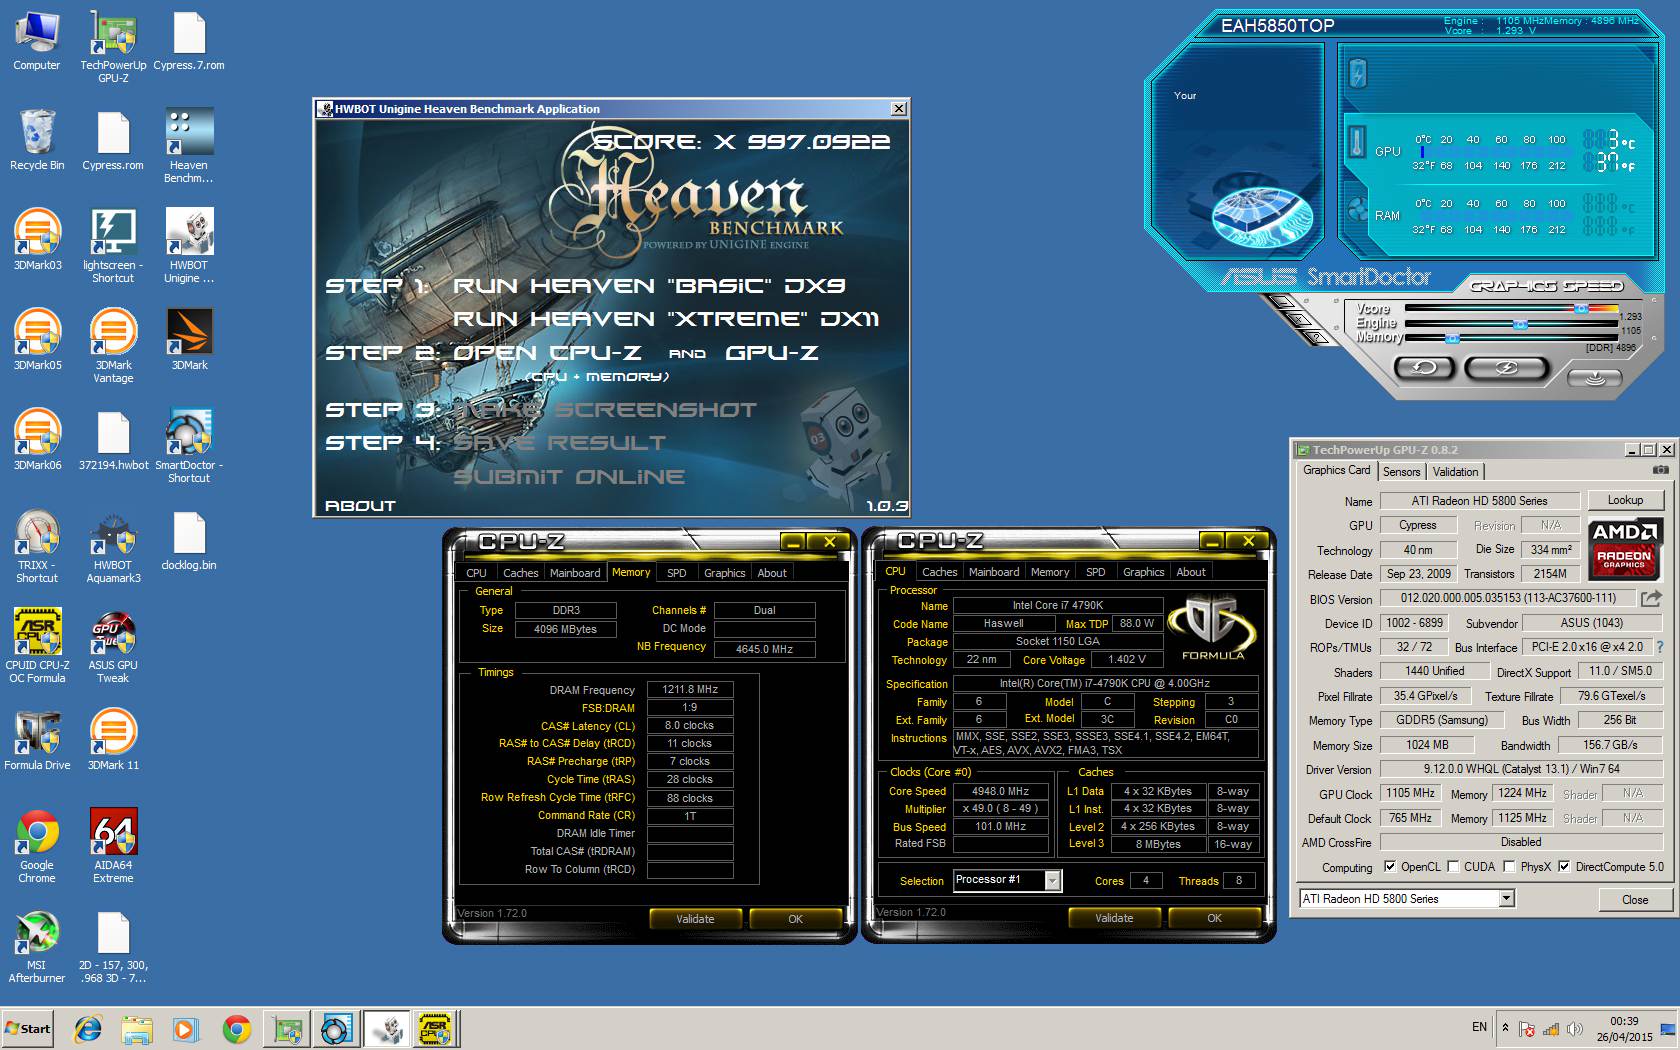Launch 3DMark05 desktop icon
This screenshot has width=1680, height=1050.
click(x=37, y=341)
